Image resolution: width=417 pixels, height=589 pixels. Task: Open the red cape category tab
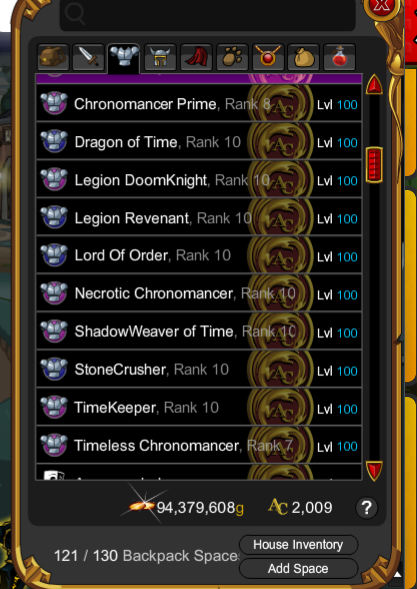point(196,57)
